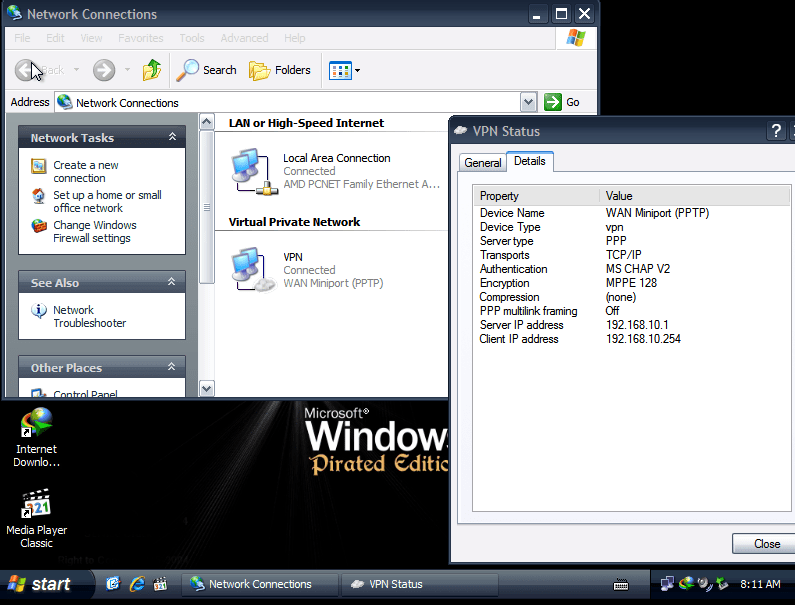795x605 pixels.
Task: Open the Advanced menu
Action: coord(244,38)
